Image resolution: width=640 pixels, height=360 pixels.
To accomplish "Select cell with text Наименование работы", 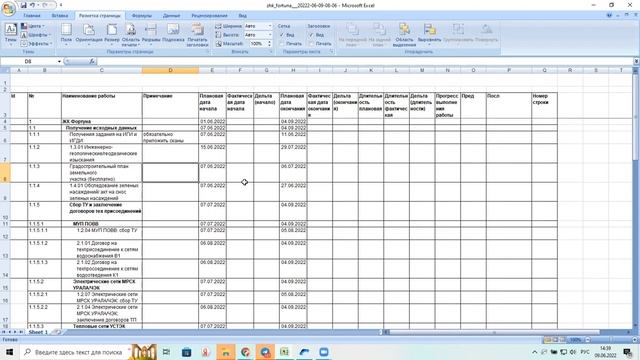I will pos(102,105).
